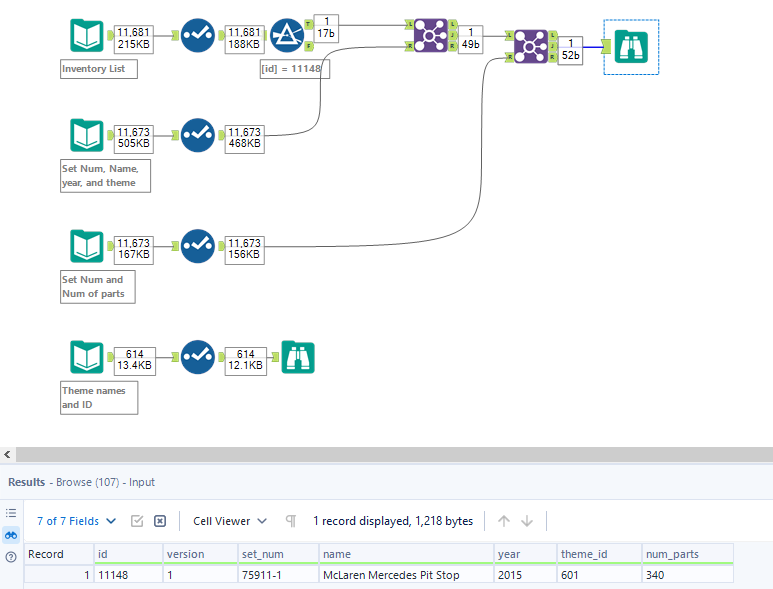This screenshot has height=589, width=773.
Task: Click the Theme names and ID annotation
Action: click(x=99, y=398)
